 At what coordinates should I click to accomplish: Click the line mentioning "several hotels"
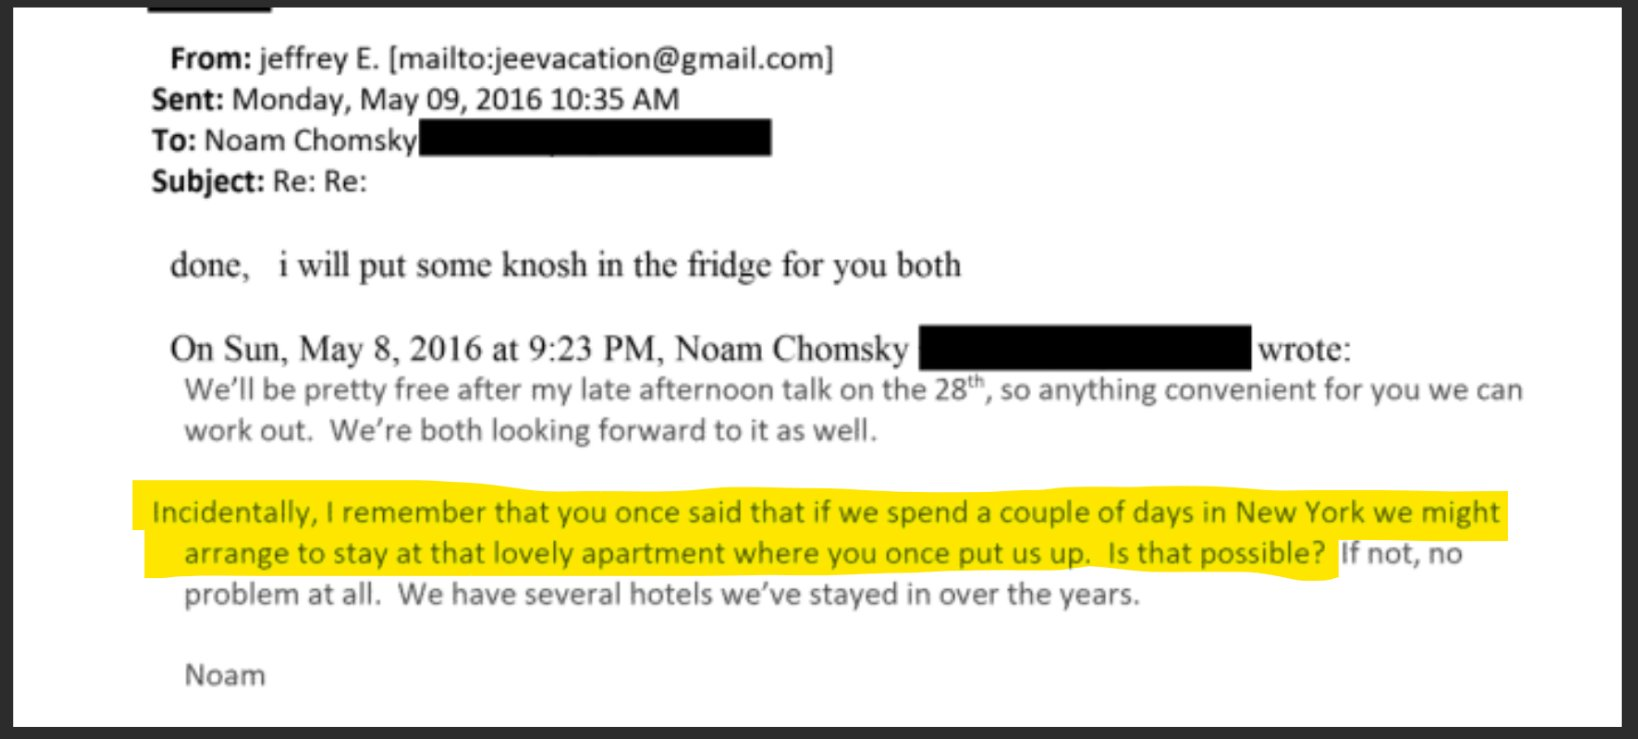click(x=660, y=595)
